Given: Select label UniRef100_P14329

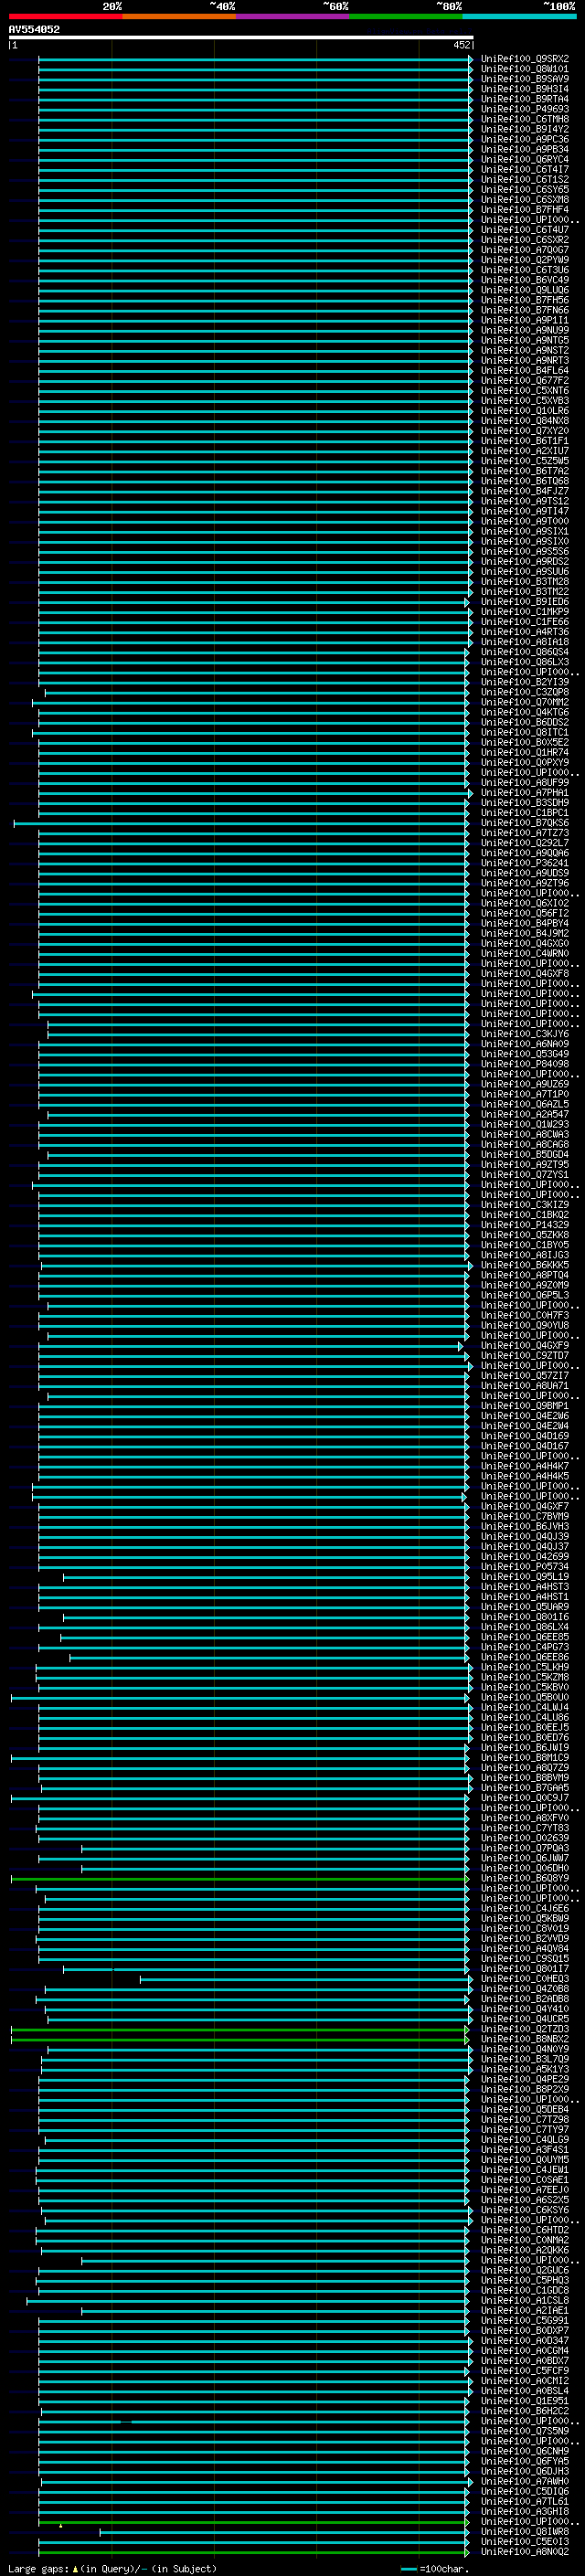Looking at the screenshot, I should point(525,1225).
